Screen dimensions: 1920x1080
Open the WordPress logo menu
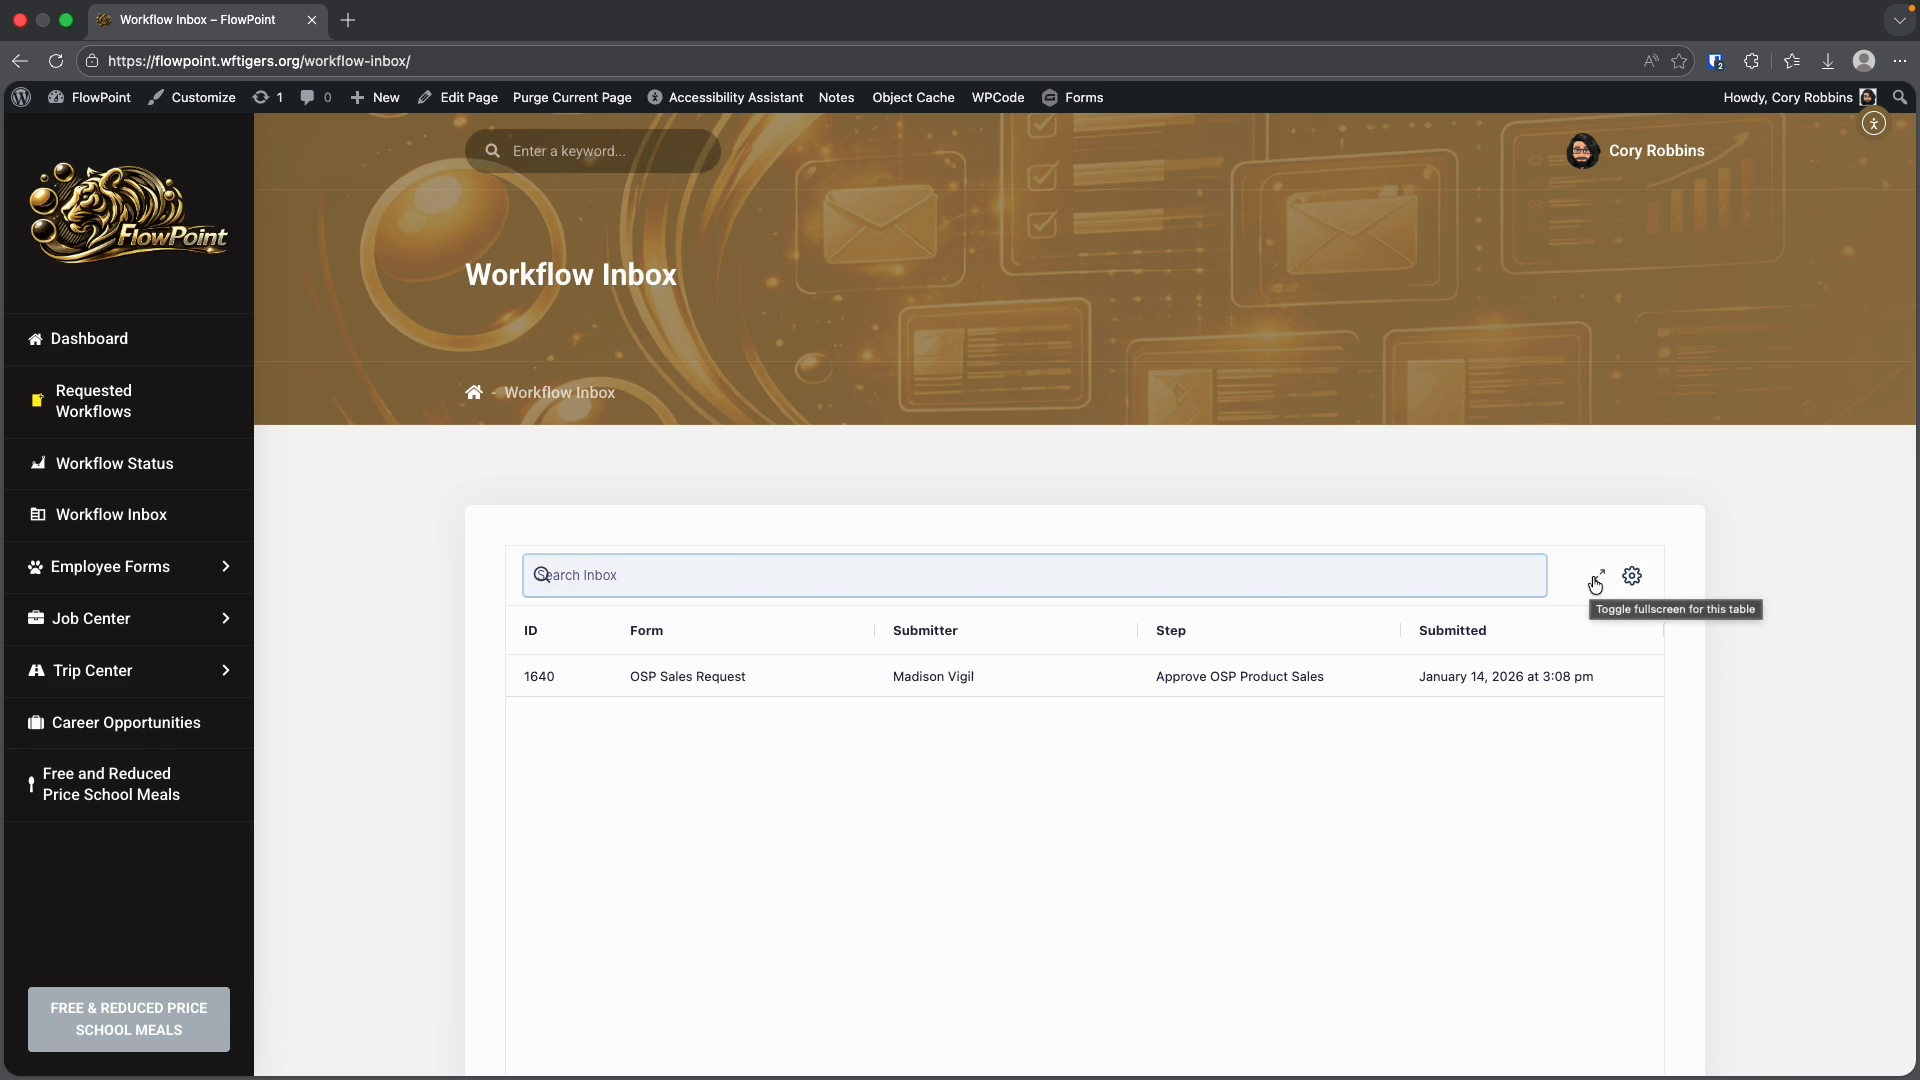tap(21, 97)
